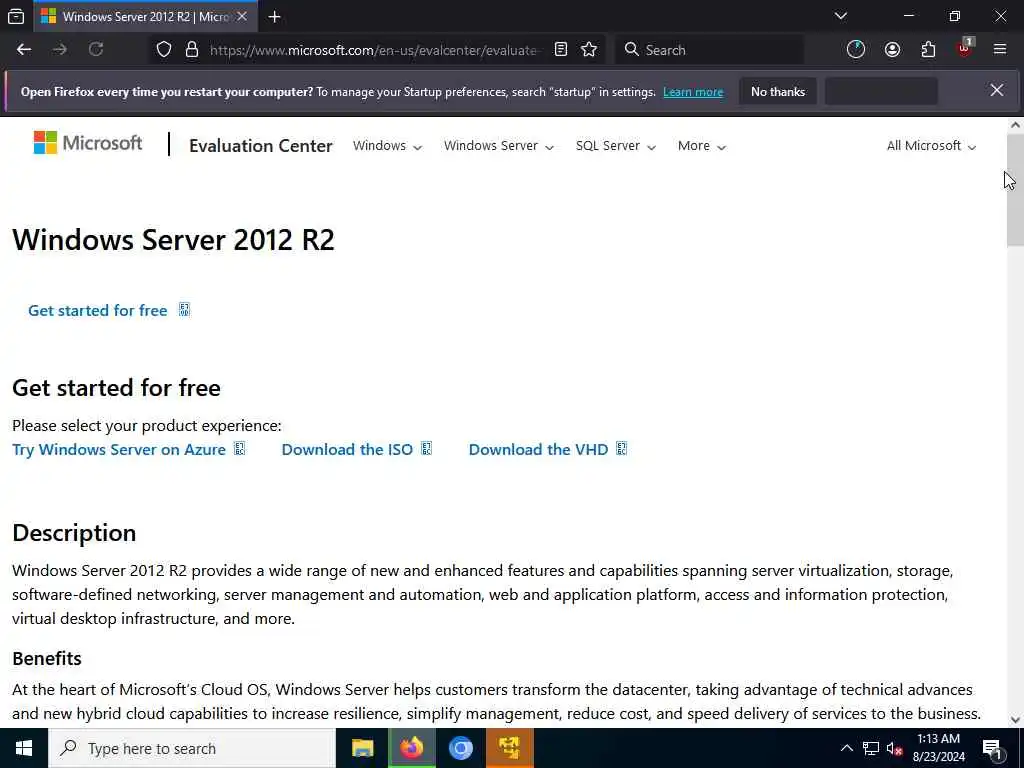Toggle reader view icon in address bar

click(560, 50)
